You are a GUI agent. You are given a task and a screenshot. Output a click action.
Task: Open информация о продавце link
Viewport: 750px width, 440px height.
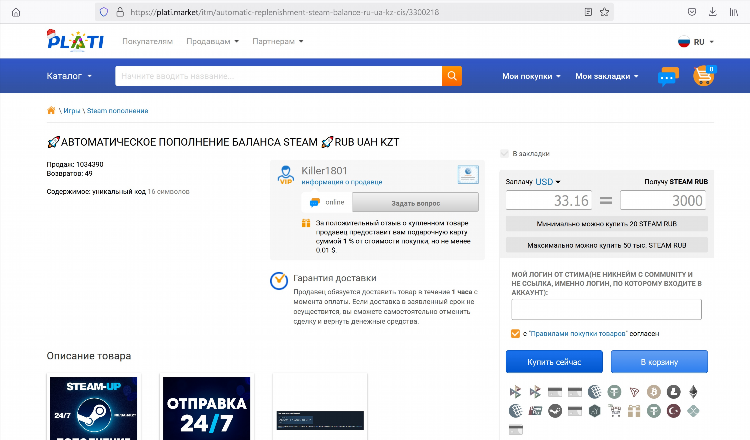coord(342,182)
